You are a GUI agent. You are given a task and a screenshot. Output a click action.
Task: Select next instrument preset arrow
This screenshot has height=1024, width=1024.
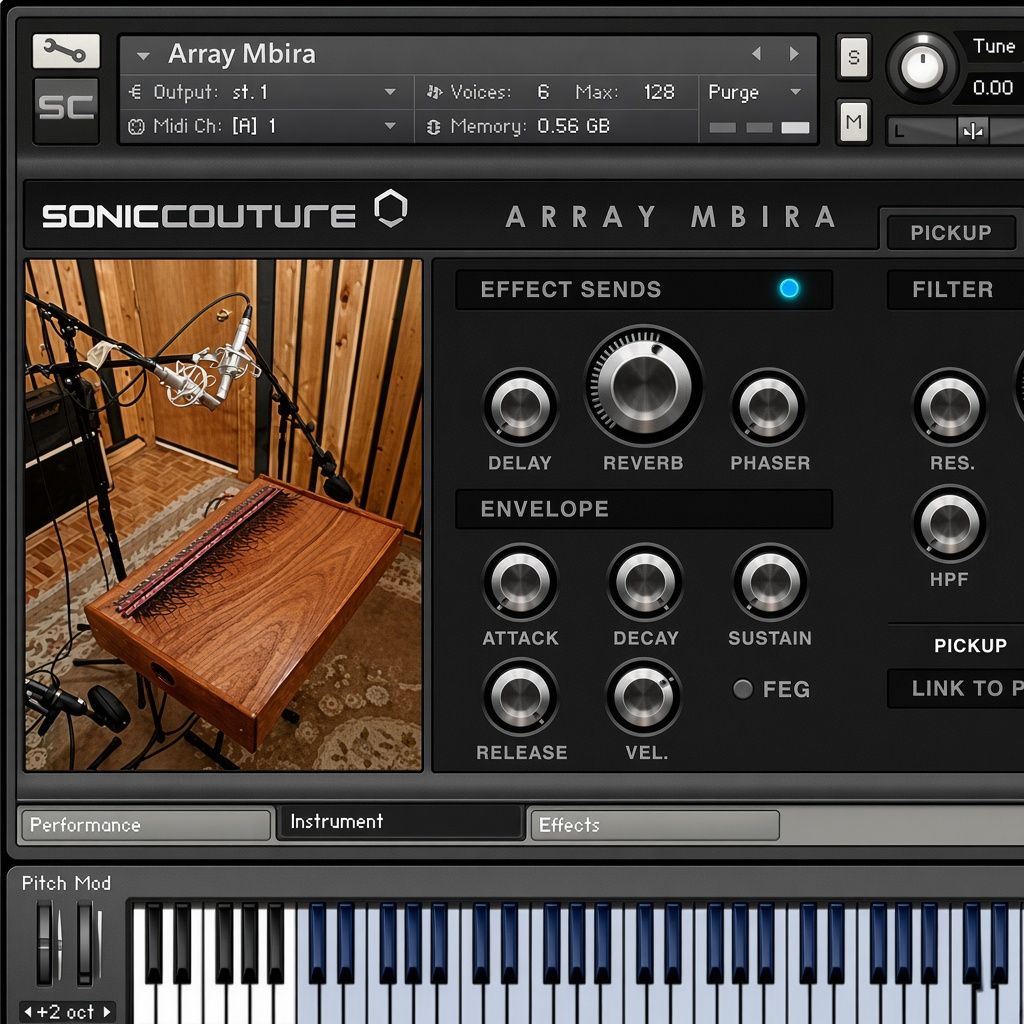click(x=794, y=54)
